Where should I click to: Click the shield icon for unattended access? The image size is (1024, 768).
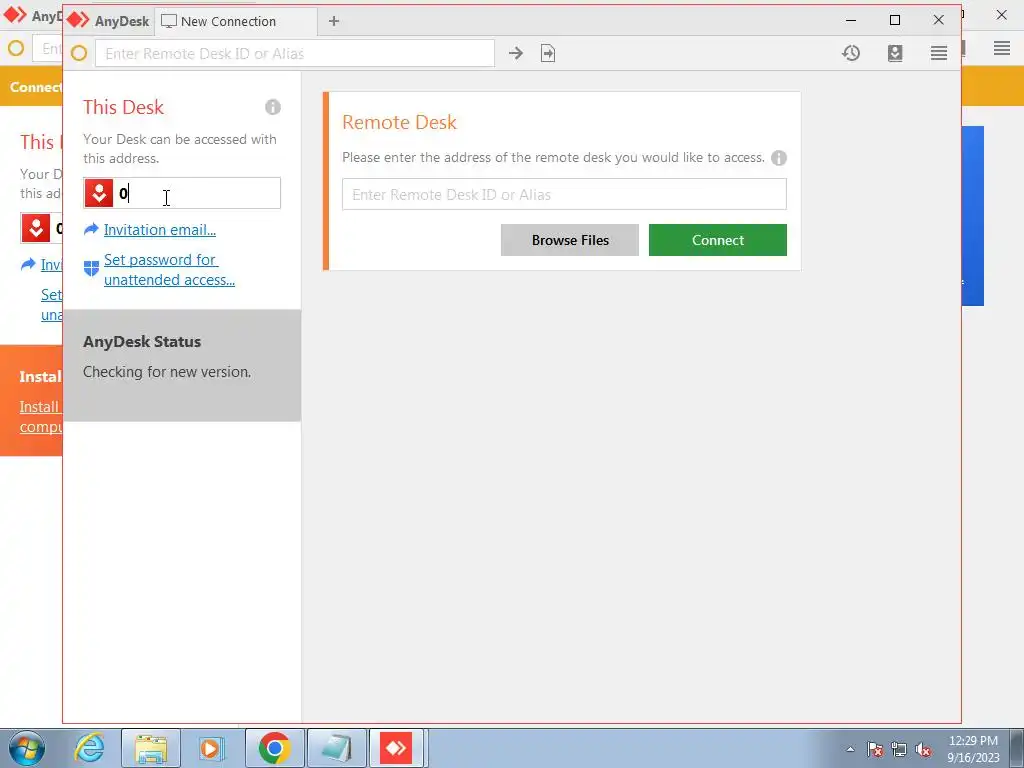pos(91,268)
